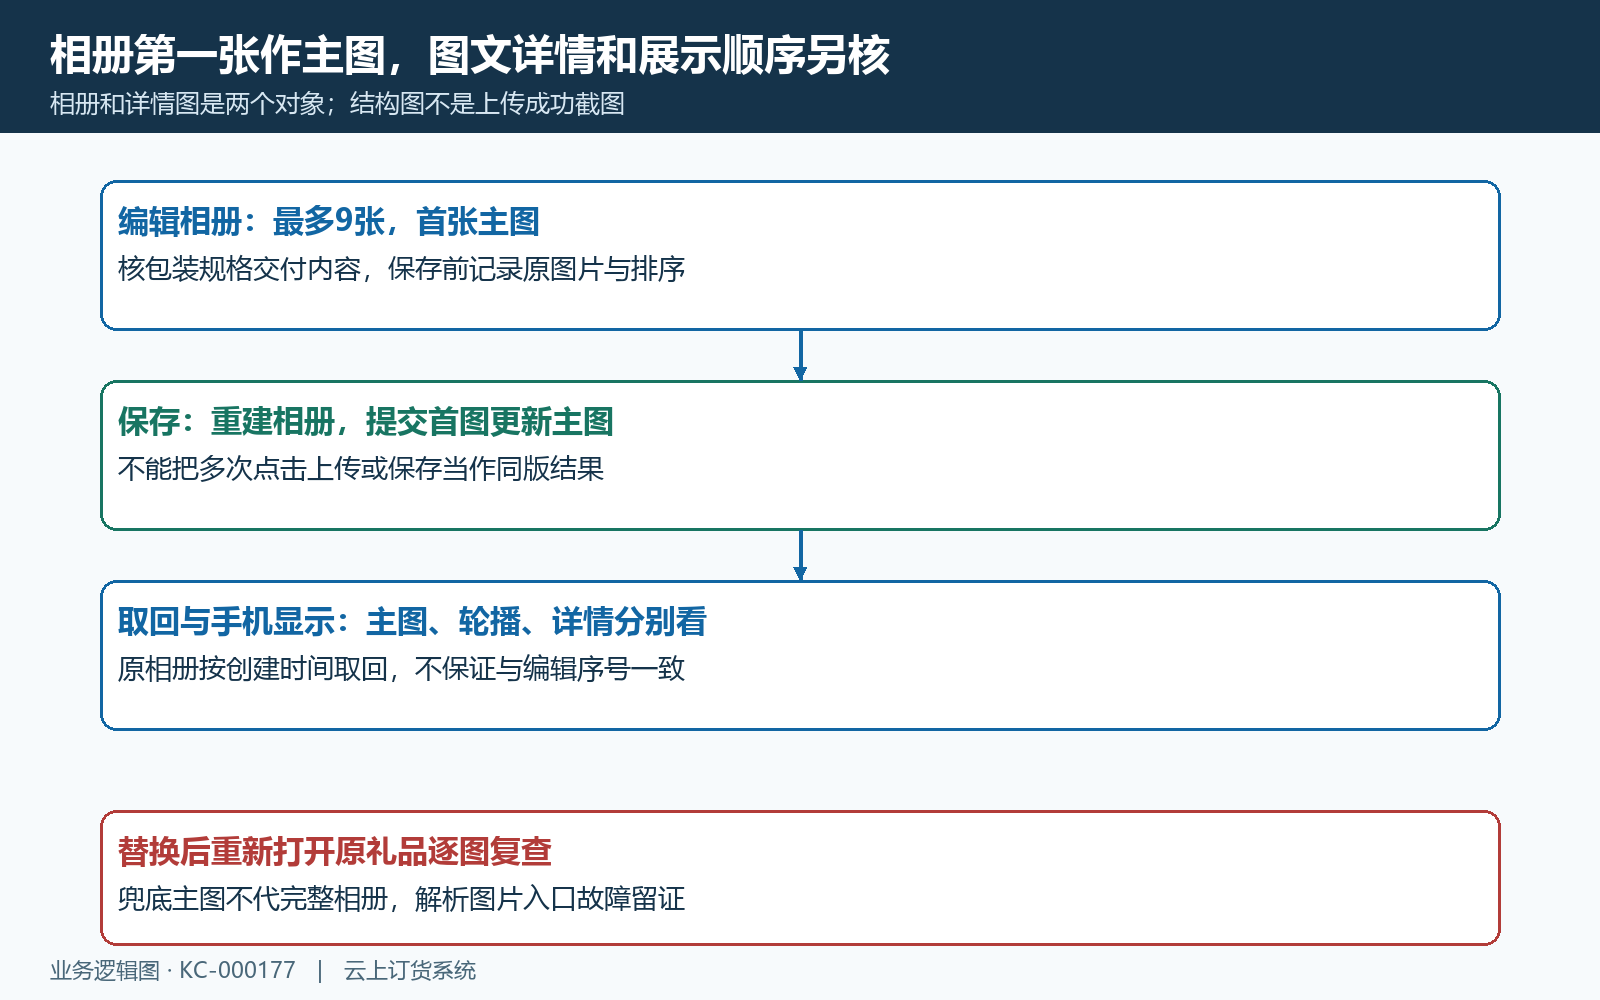Select the line 兜底主图不代完整相册，解析图片入口故障留证
The width and height of the screenshot is (1600, 1000).
tap(401, 899)
